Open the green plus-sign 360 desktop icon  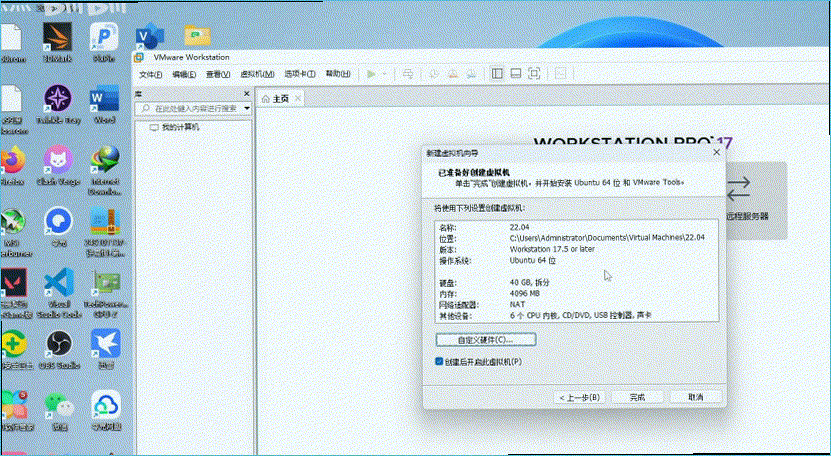tap(14, 344)
